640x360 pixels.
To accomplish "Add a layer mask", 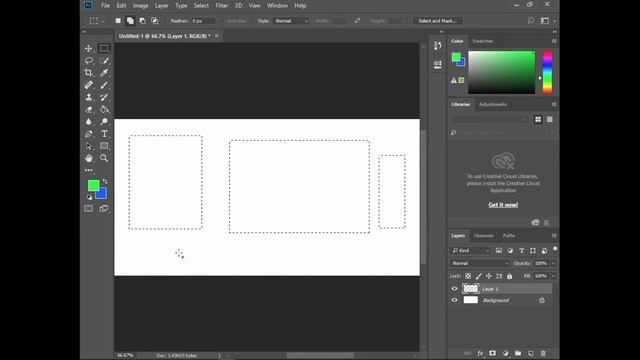I will 493,353.
